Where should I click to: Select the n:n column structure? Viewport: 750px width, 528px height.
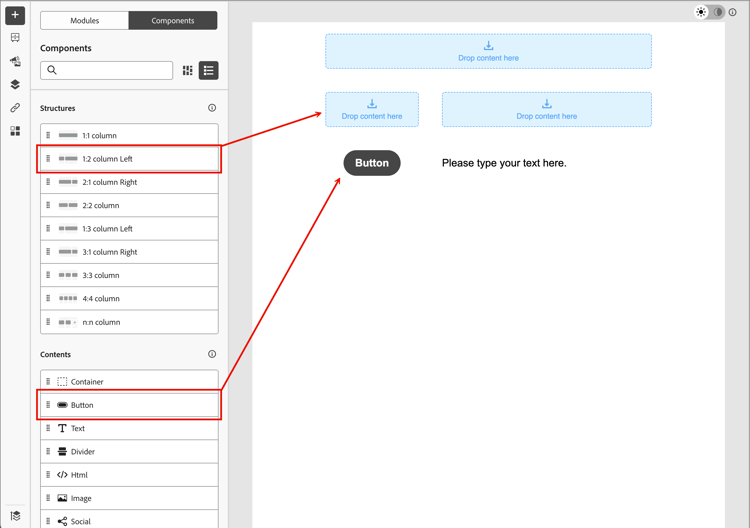[129, 322]
